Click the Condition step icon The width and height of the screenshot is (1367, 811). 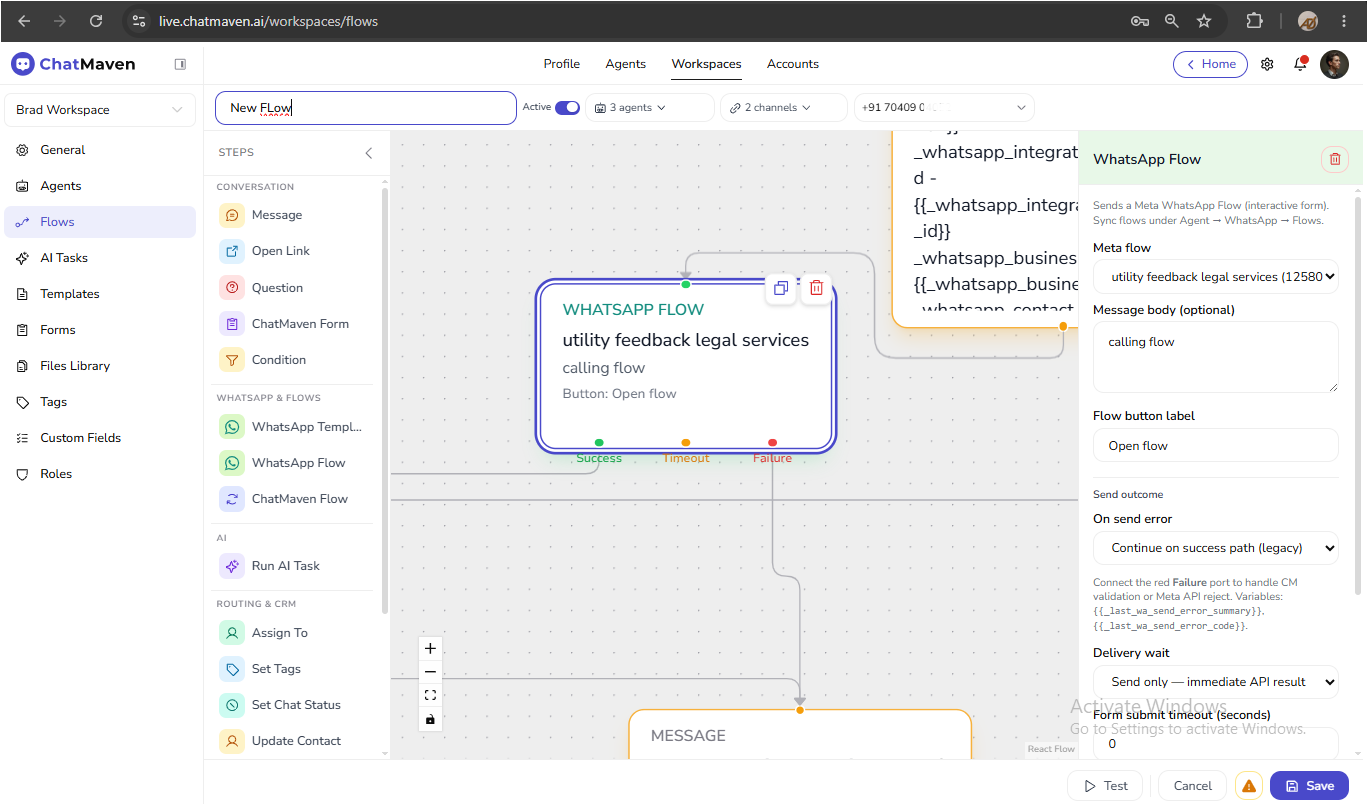tap(232, 360)
